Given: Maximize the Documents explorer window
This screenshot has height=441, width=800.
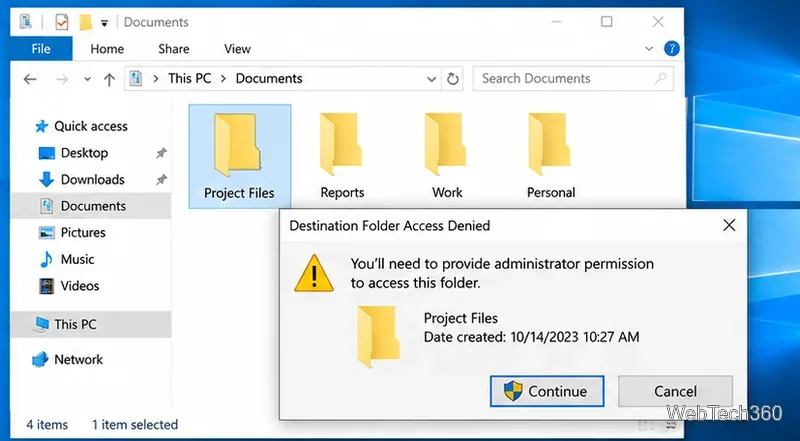Looking at the screenshot, I should pos(606,21).
